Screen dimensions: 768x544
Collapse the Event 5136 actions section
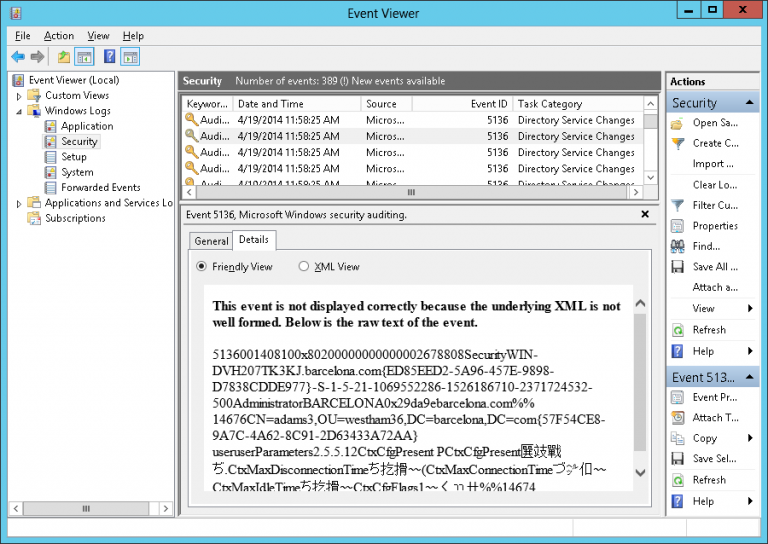749,377
